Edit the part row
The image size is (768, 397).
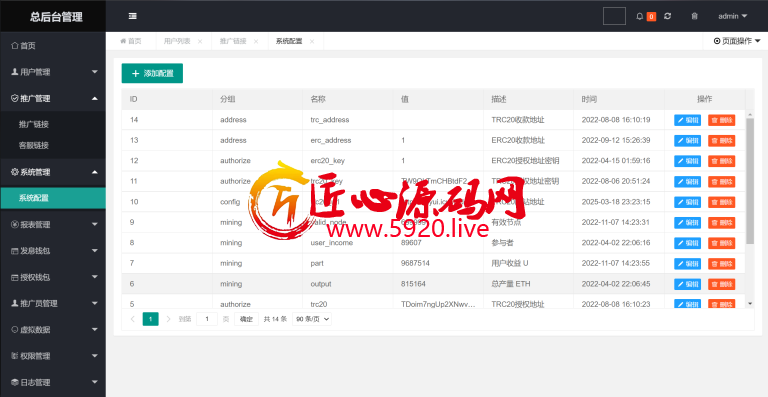(687, 264)
